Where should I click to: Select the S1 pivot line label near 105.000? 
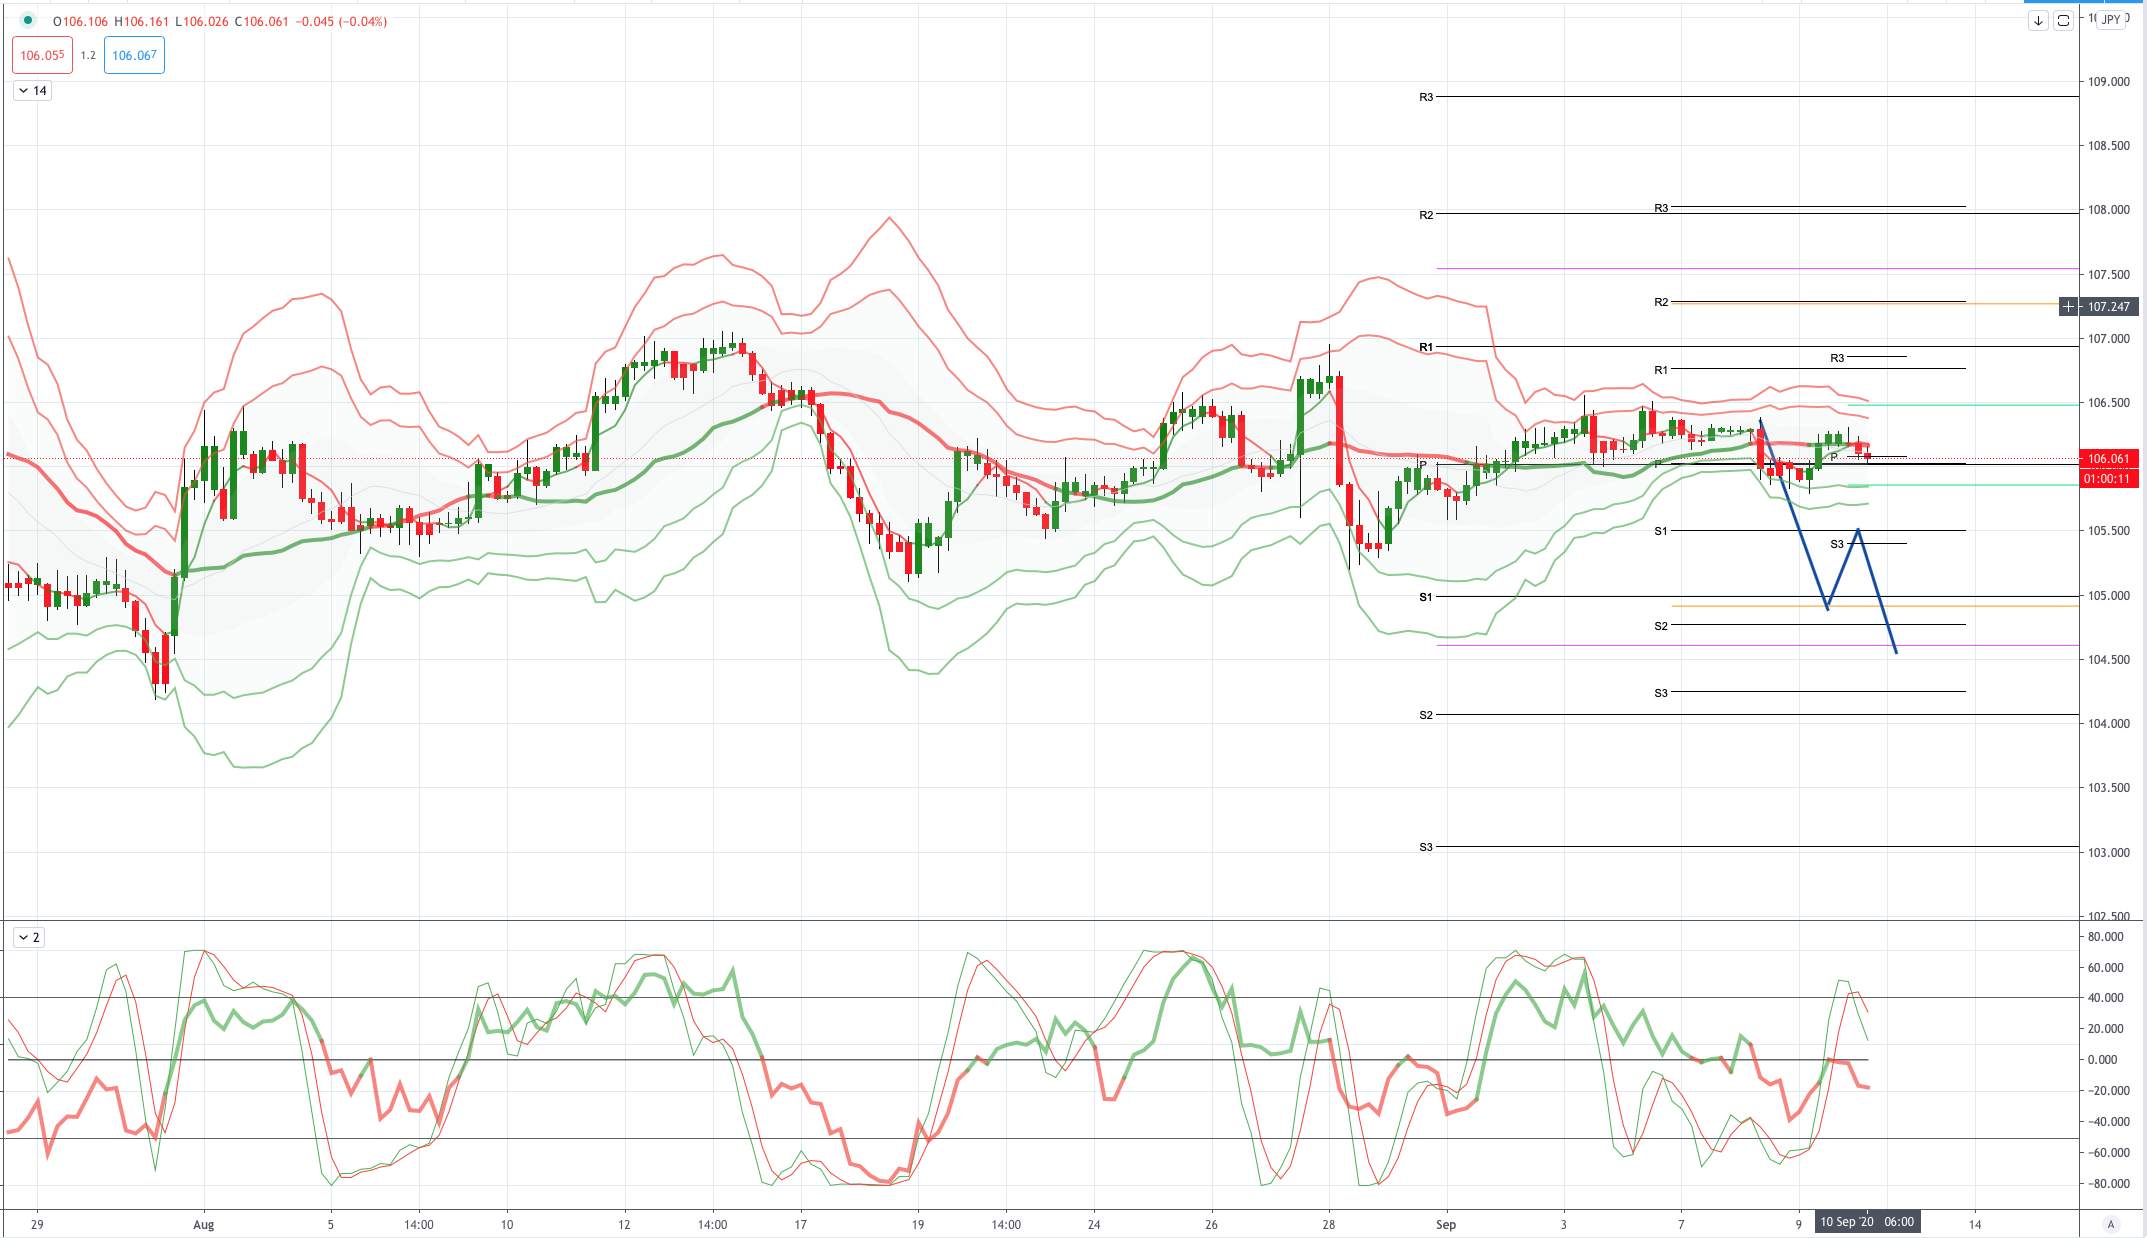pos(1426,597)
